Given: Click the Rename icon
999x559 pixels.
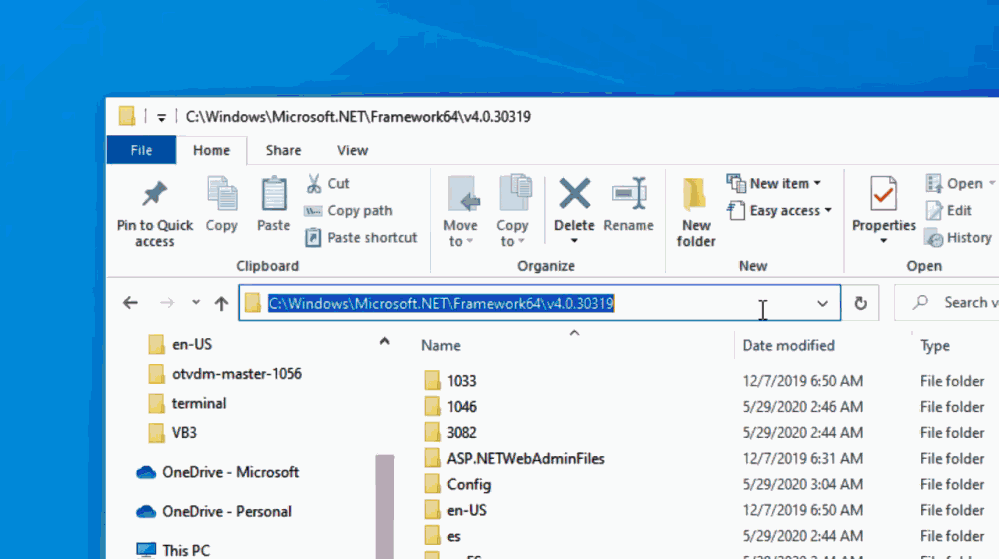Looking at the screenshot, I should click(629, 194).
